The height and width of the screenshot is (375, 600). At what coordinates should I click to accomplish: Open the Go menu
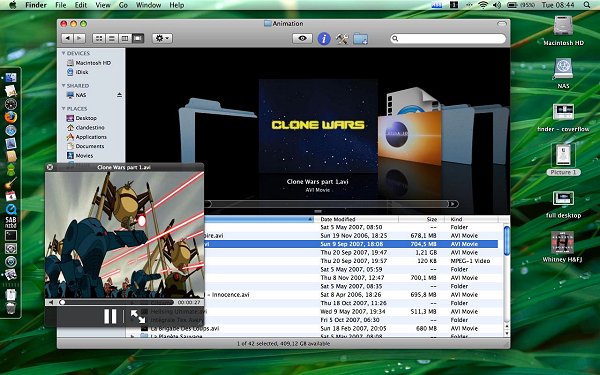tap(123, 5)
